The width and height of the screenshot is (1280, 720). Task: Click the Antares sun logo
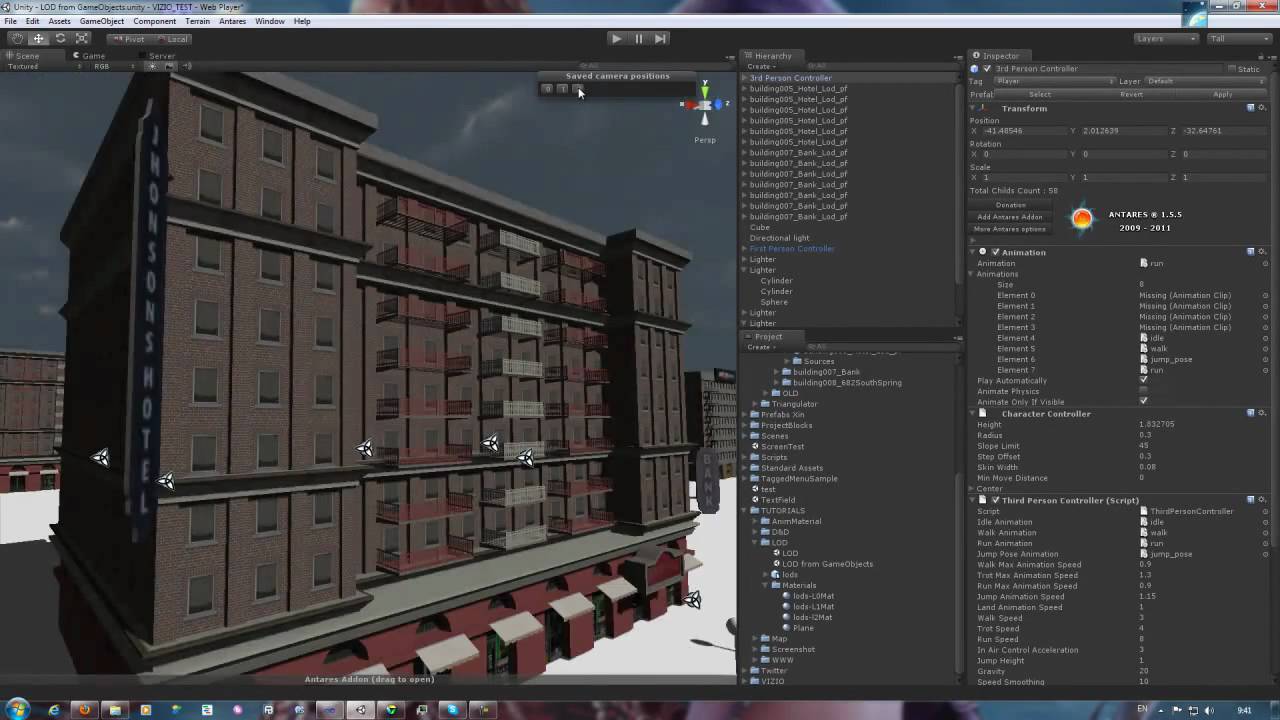pos(1082,219)
